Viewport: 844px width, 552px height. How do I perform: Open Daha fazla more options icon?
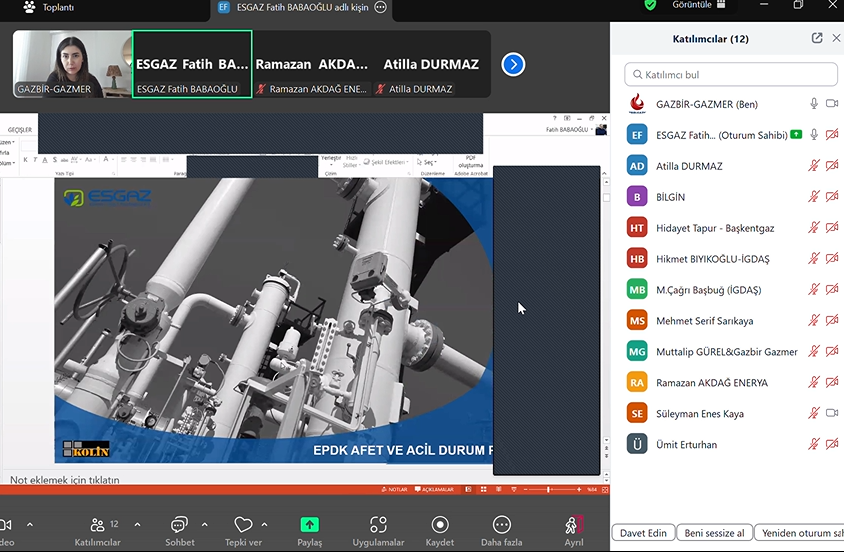coord(502,525)
